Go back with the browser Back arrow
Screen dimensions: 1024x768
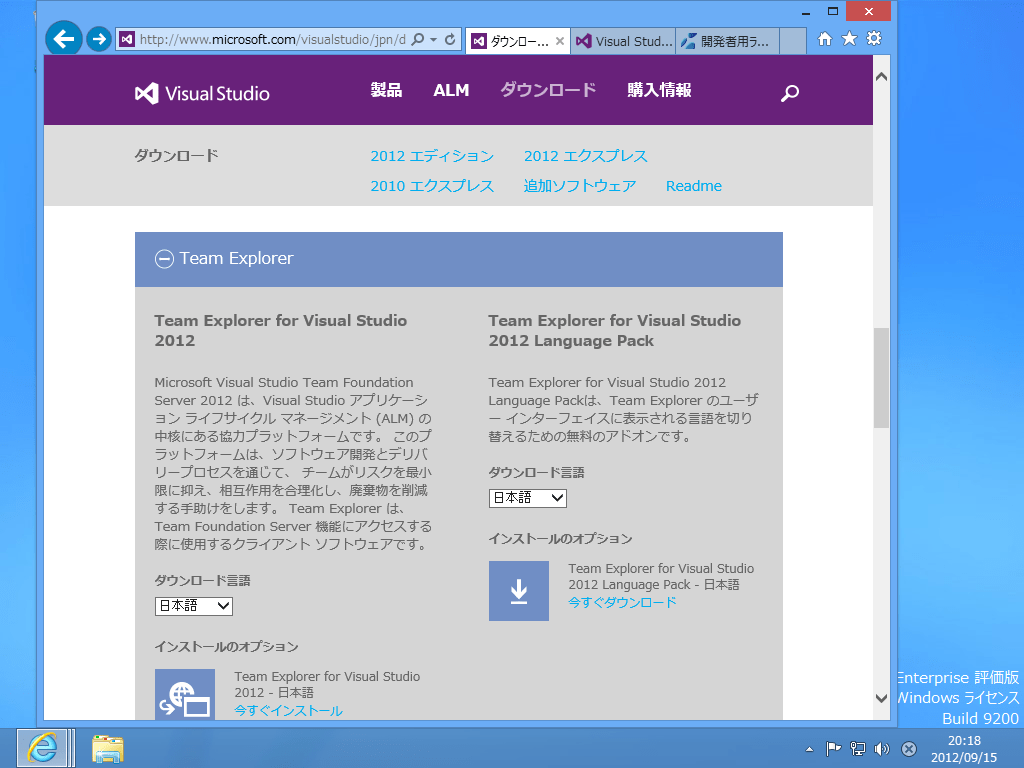pyautogui.click(x=63, y=39)
